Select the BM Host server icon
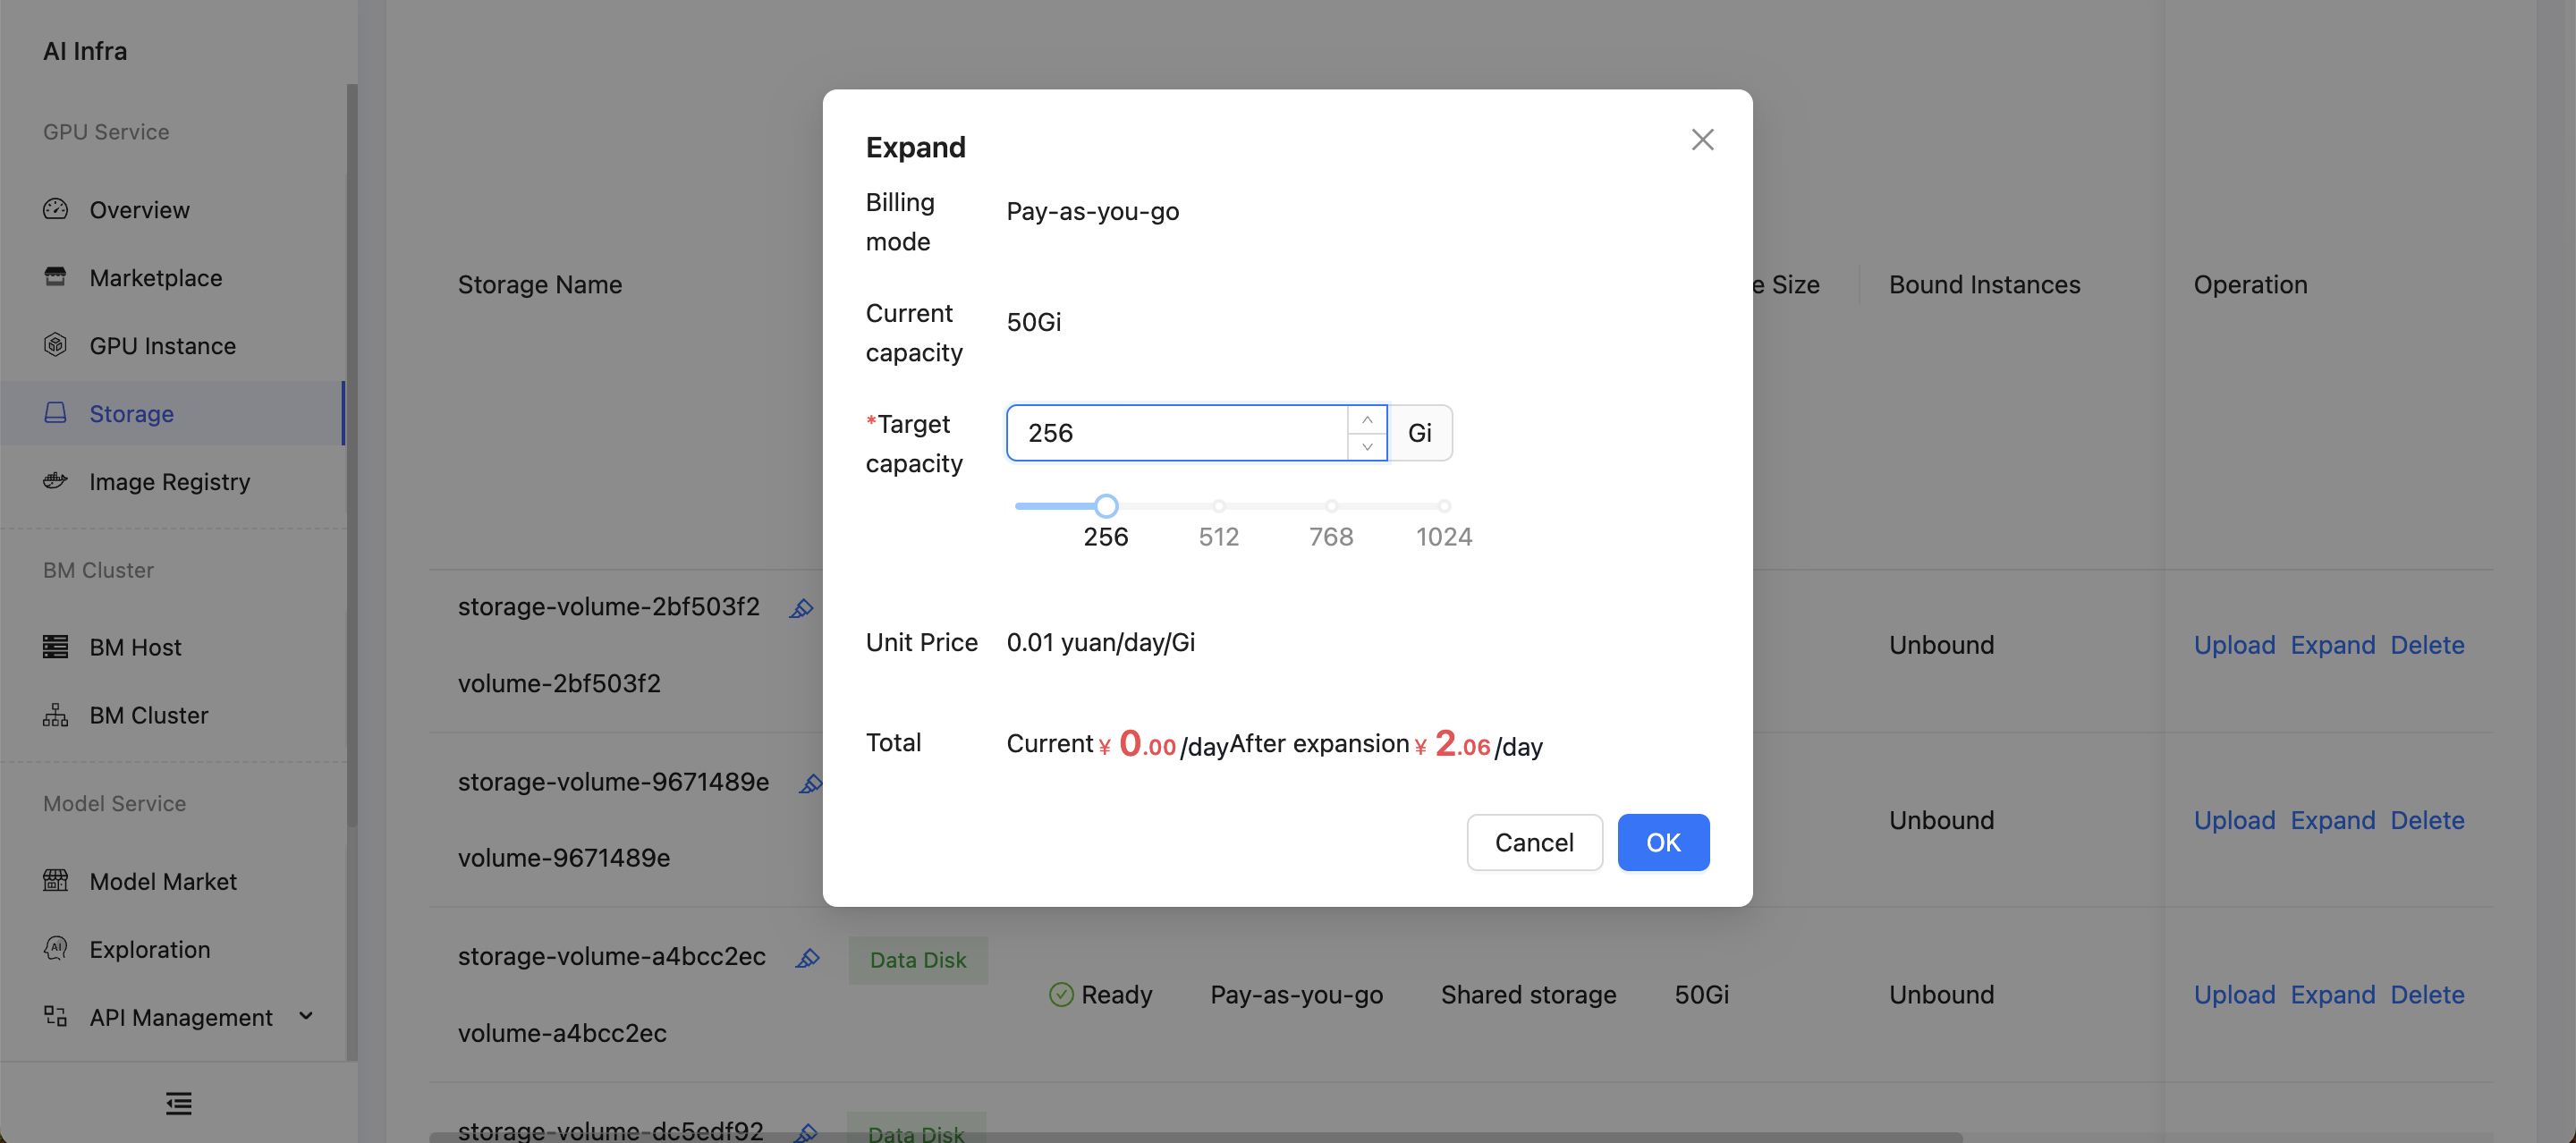The image size is (2576, 1143). (55, 646)
